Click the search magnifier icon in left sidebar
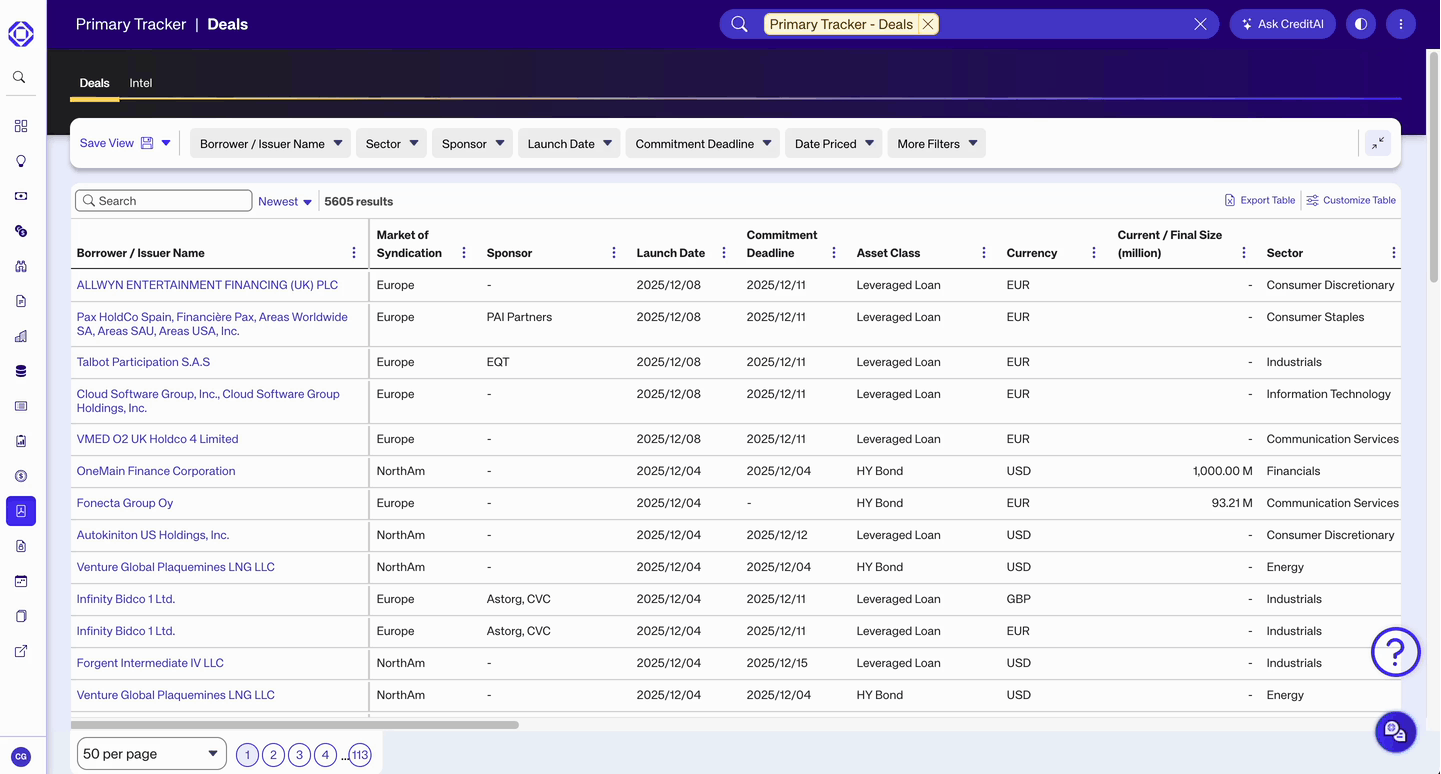The height and width of the screenshot is (774, 1441). [x=20, y=77]
